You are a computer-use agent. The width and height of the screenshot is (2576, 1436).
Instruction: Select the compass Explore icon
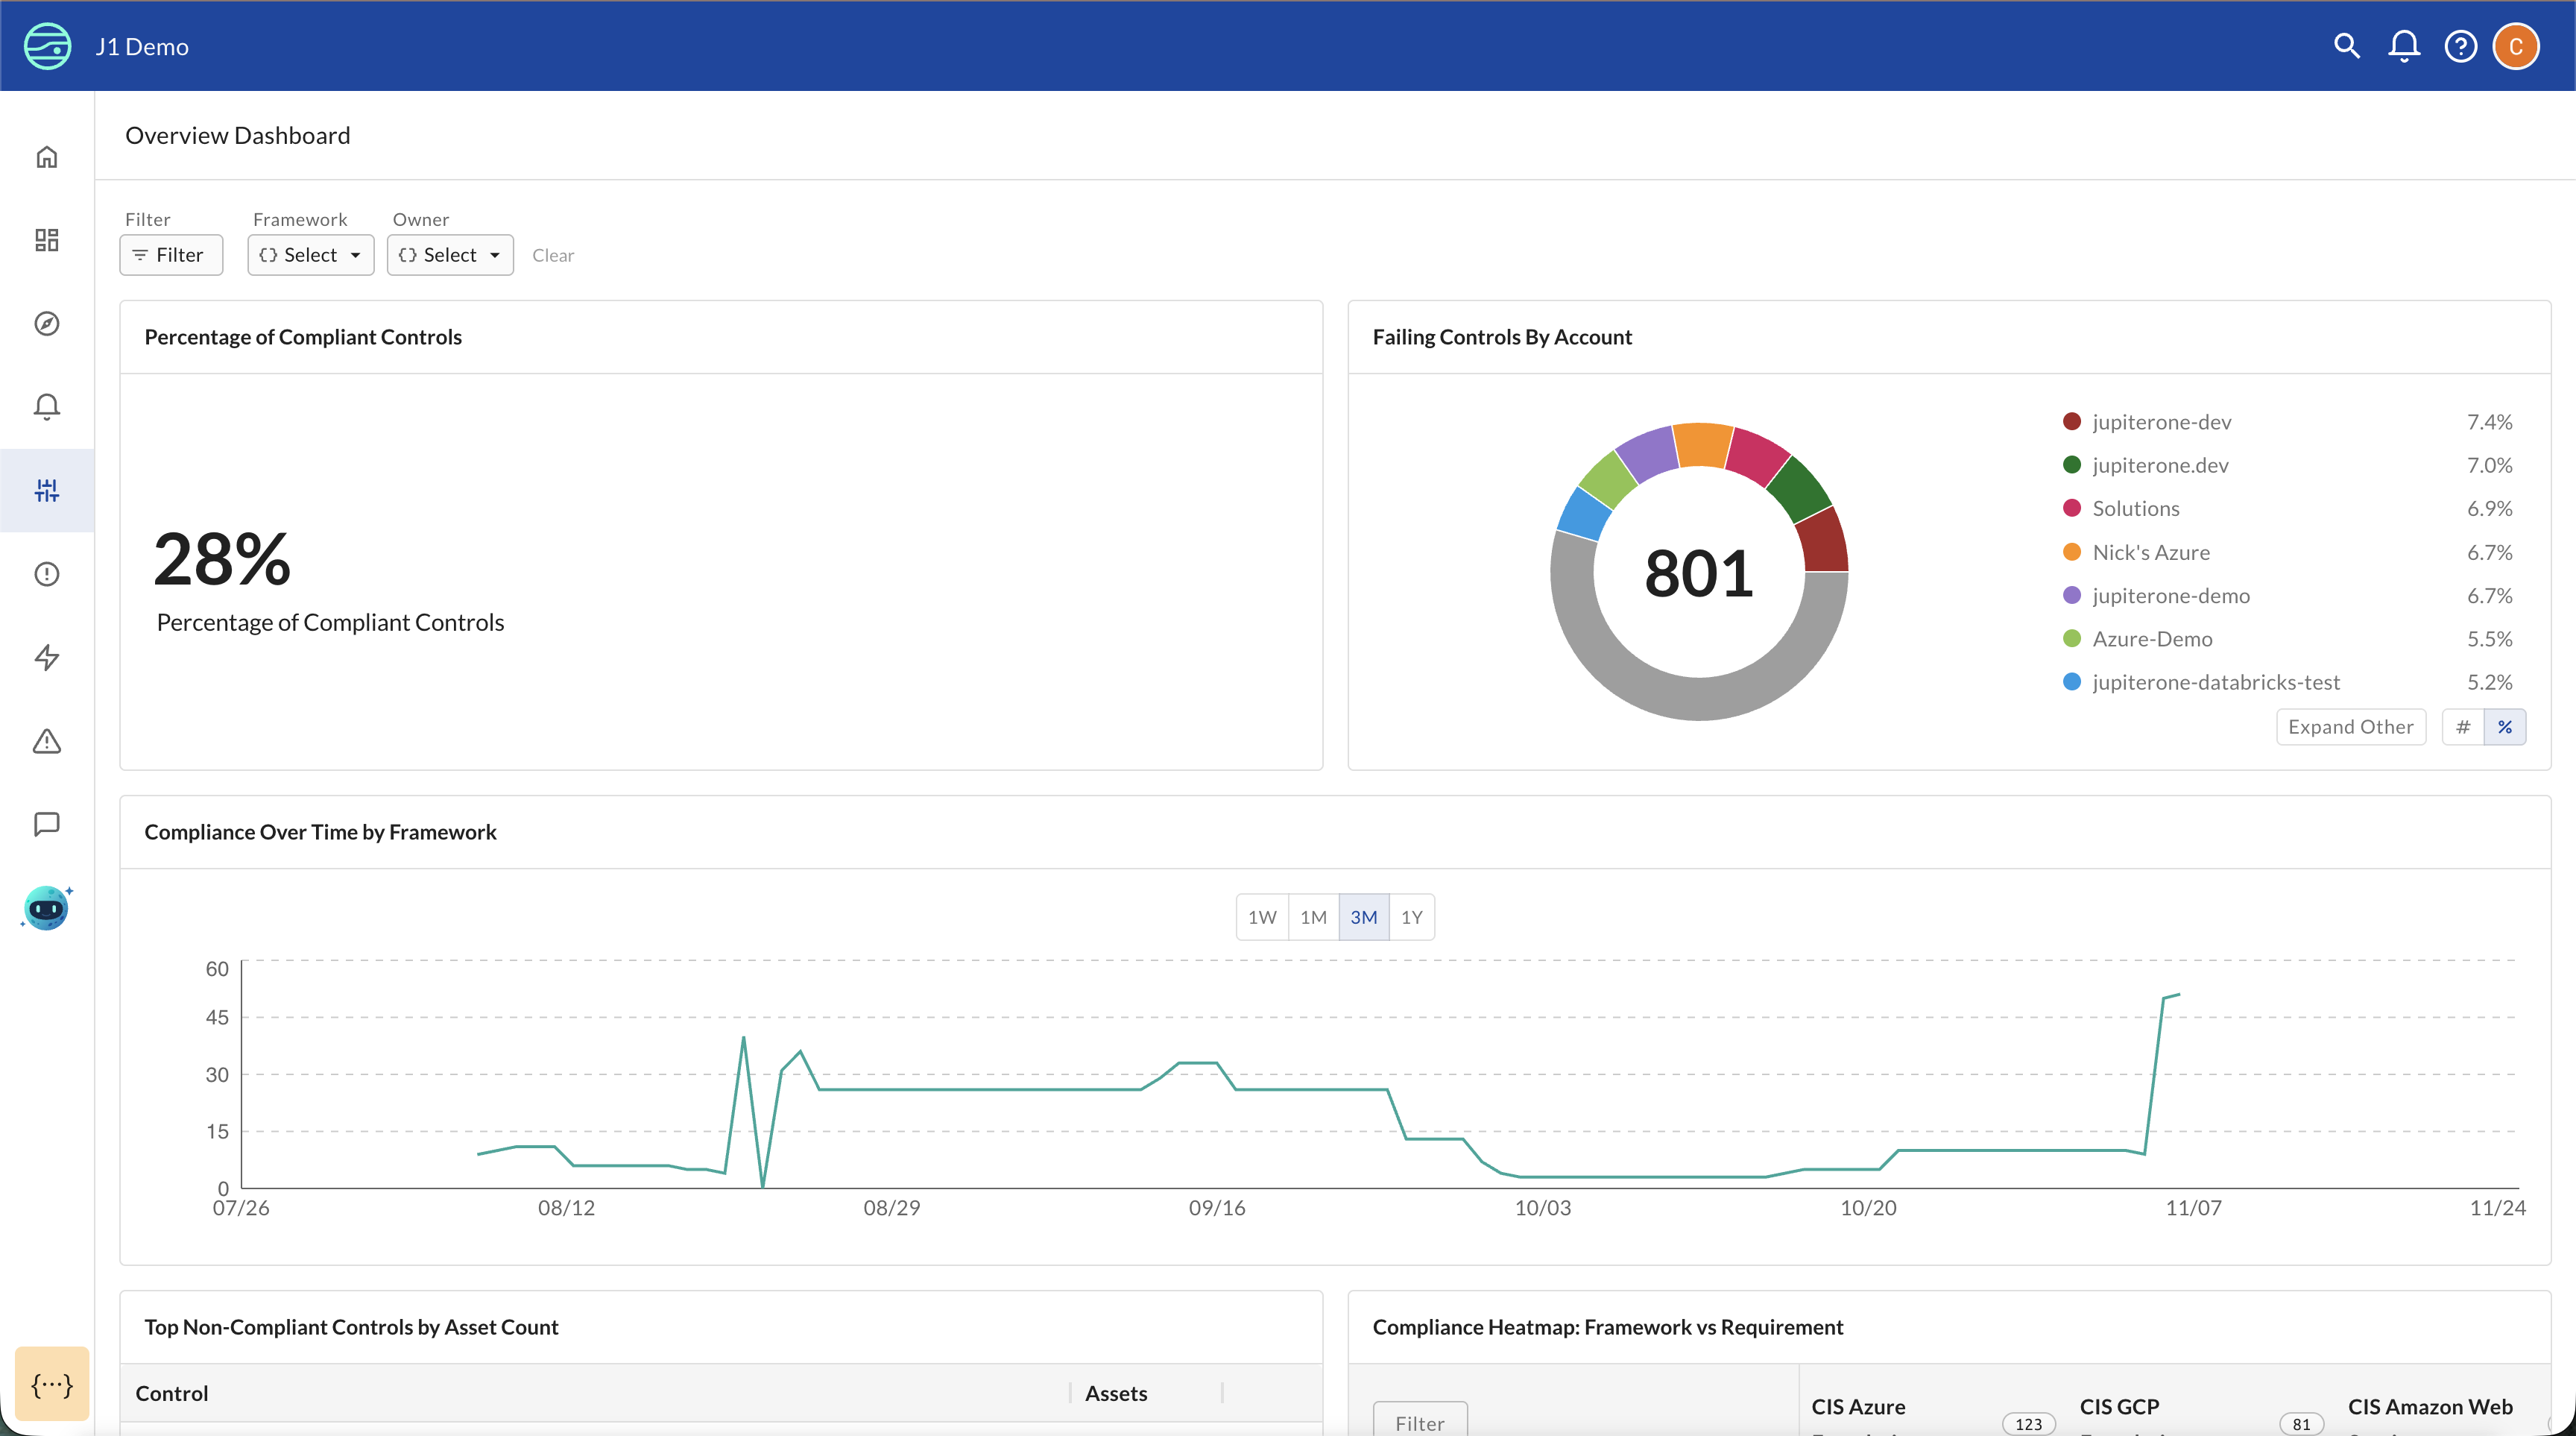pos(46,323)
